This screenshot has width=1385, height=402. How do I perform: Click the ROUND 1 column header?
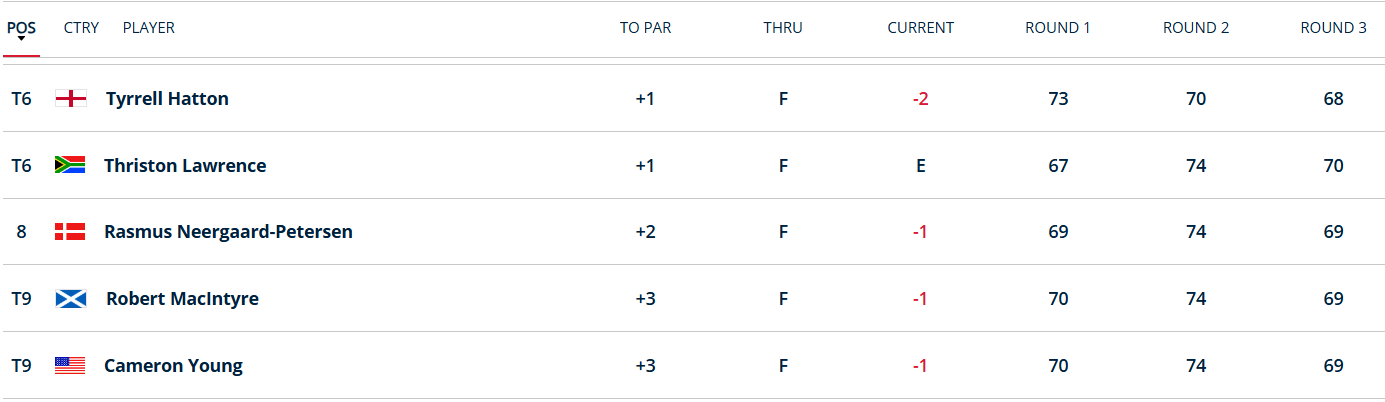coord(1058,28)
